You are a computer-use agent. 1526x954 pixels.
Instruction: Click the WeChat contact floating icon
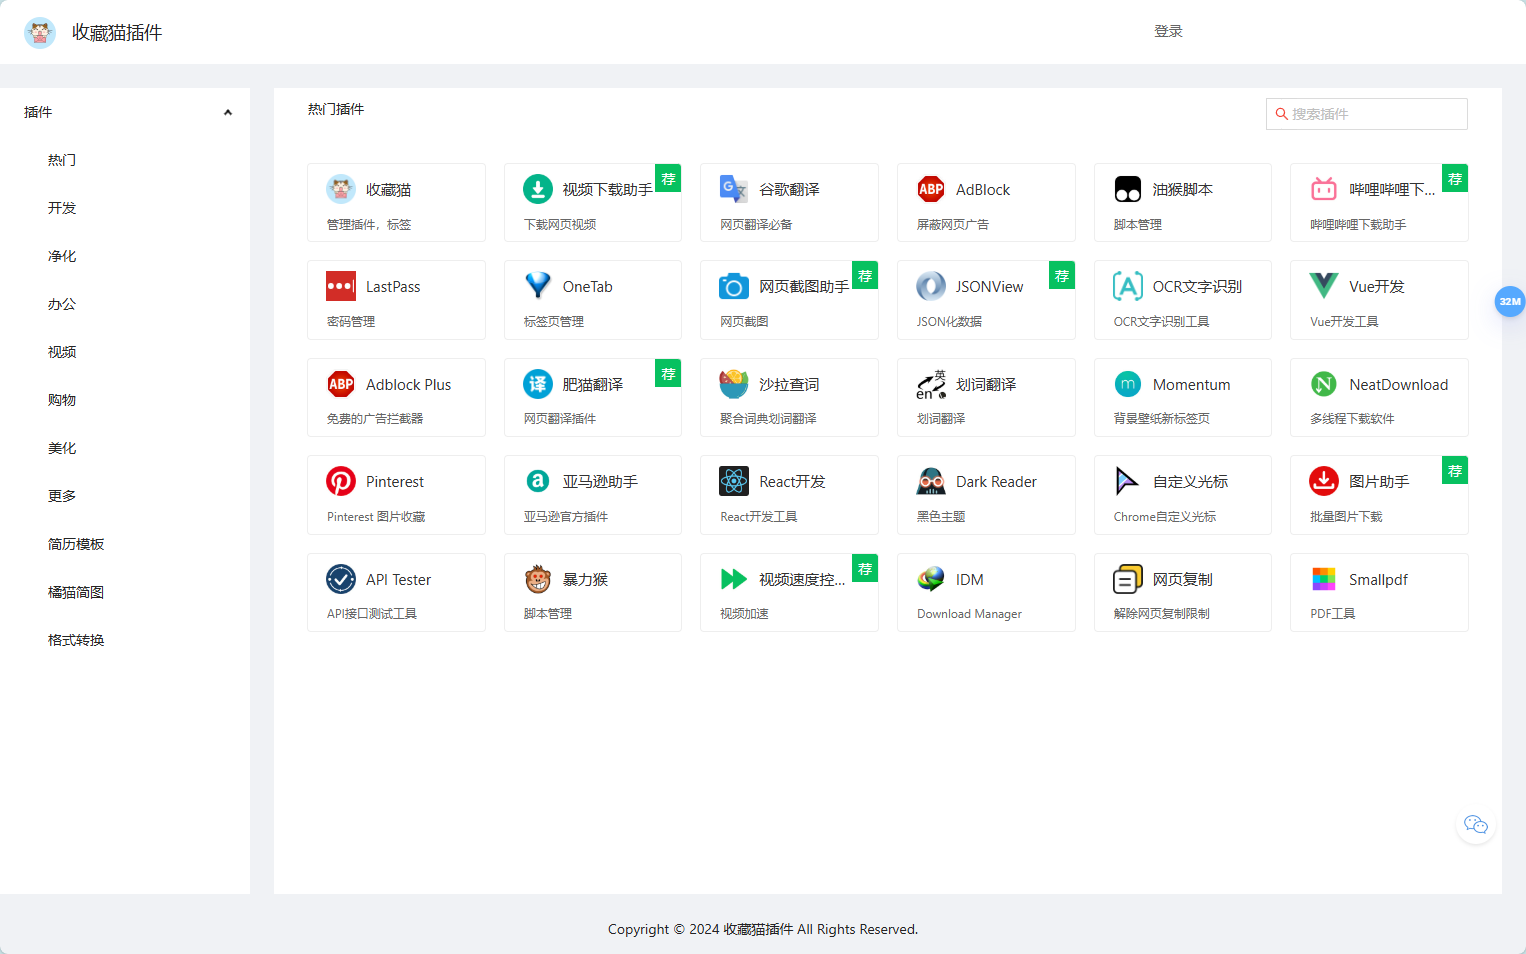[1476, 824]
